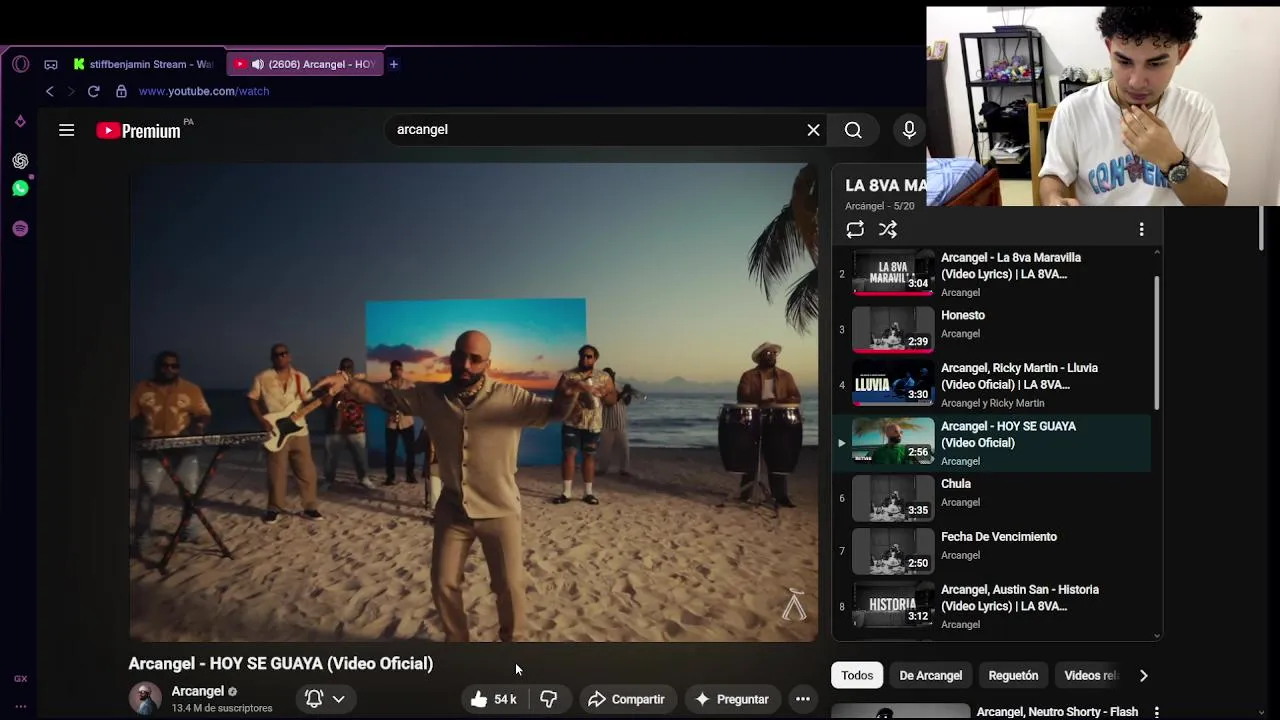Screen dimensions: 1280x720
Task: Open WhatsApp in the sidebar
Action: 20,188
